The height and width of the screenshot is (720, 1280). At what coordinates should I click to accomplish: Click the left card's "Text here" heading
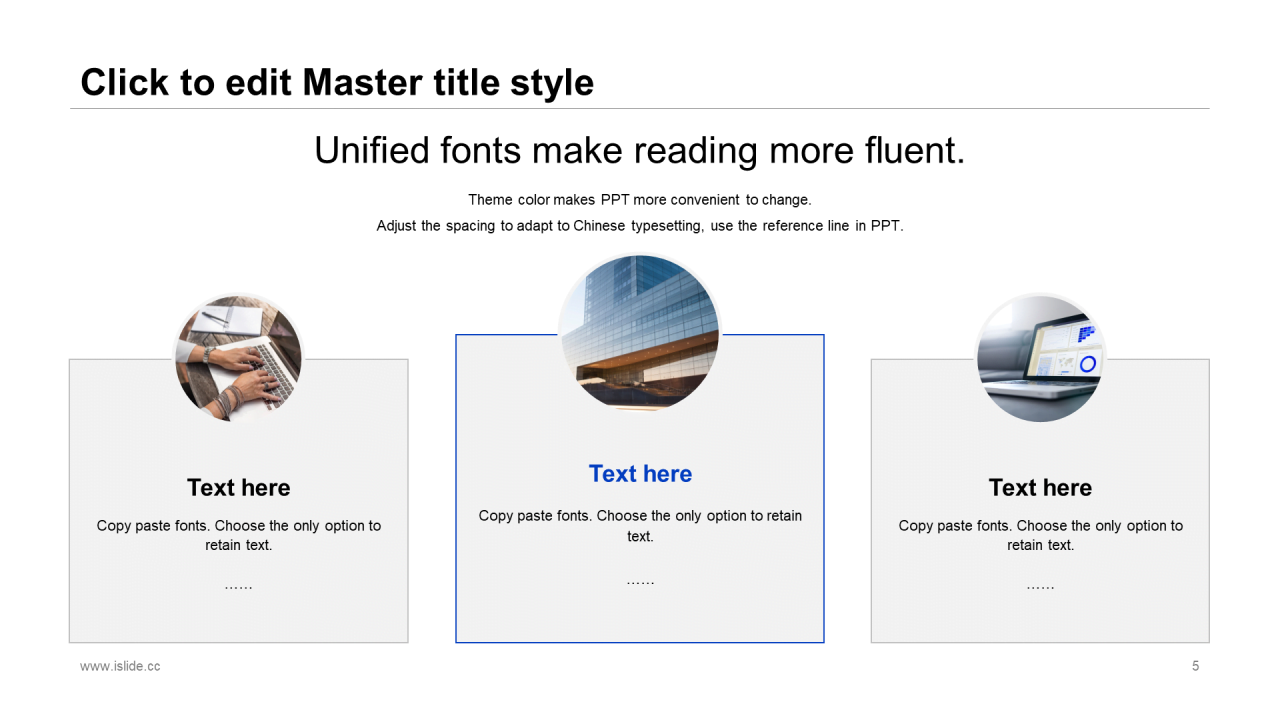point(238,487)
